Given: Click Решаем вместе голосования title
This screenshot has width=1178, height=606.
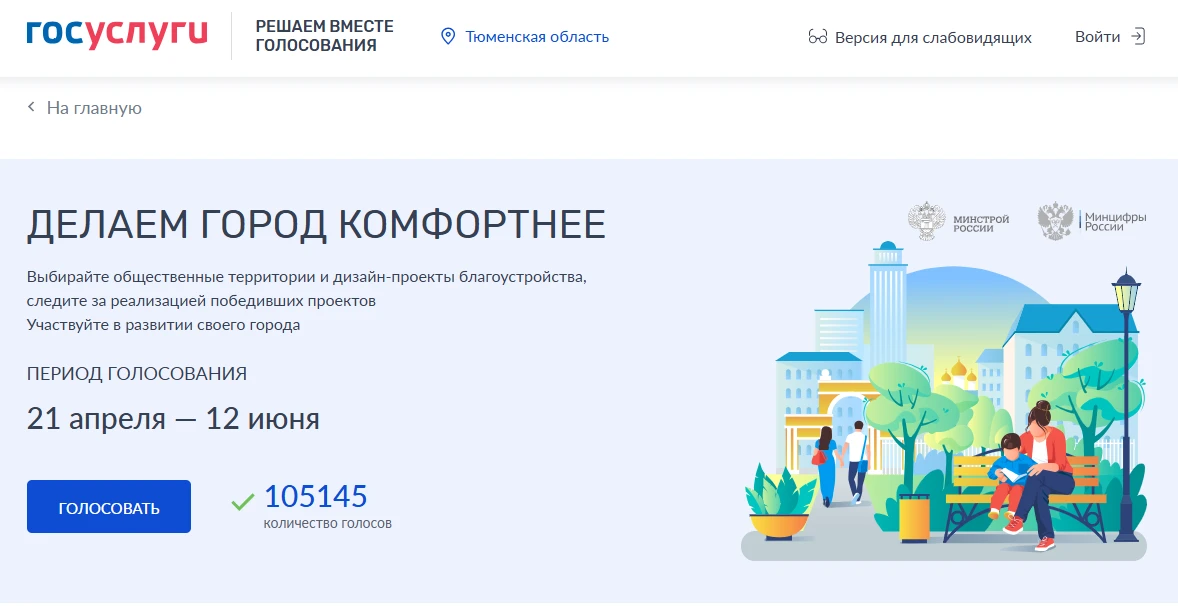Looking at the screenshot, I should pos(325,36).
